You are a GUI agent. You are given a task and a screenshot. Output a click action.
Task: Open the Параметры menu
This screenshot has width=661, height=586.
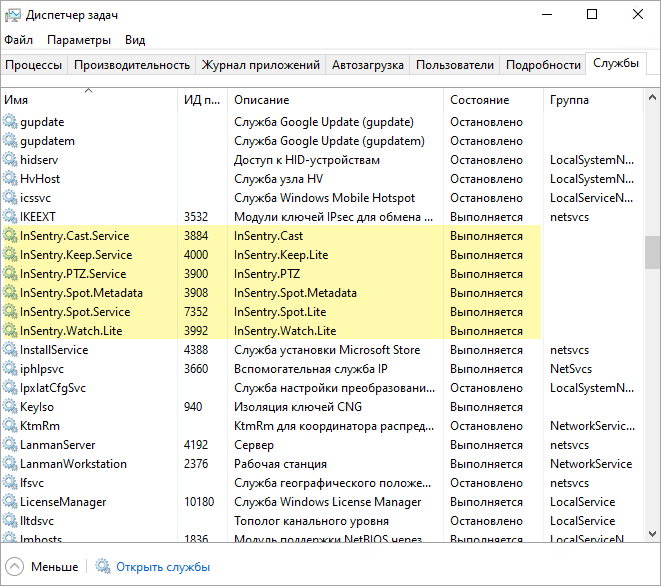pyautogui.click(x=79, y=40)
